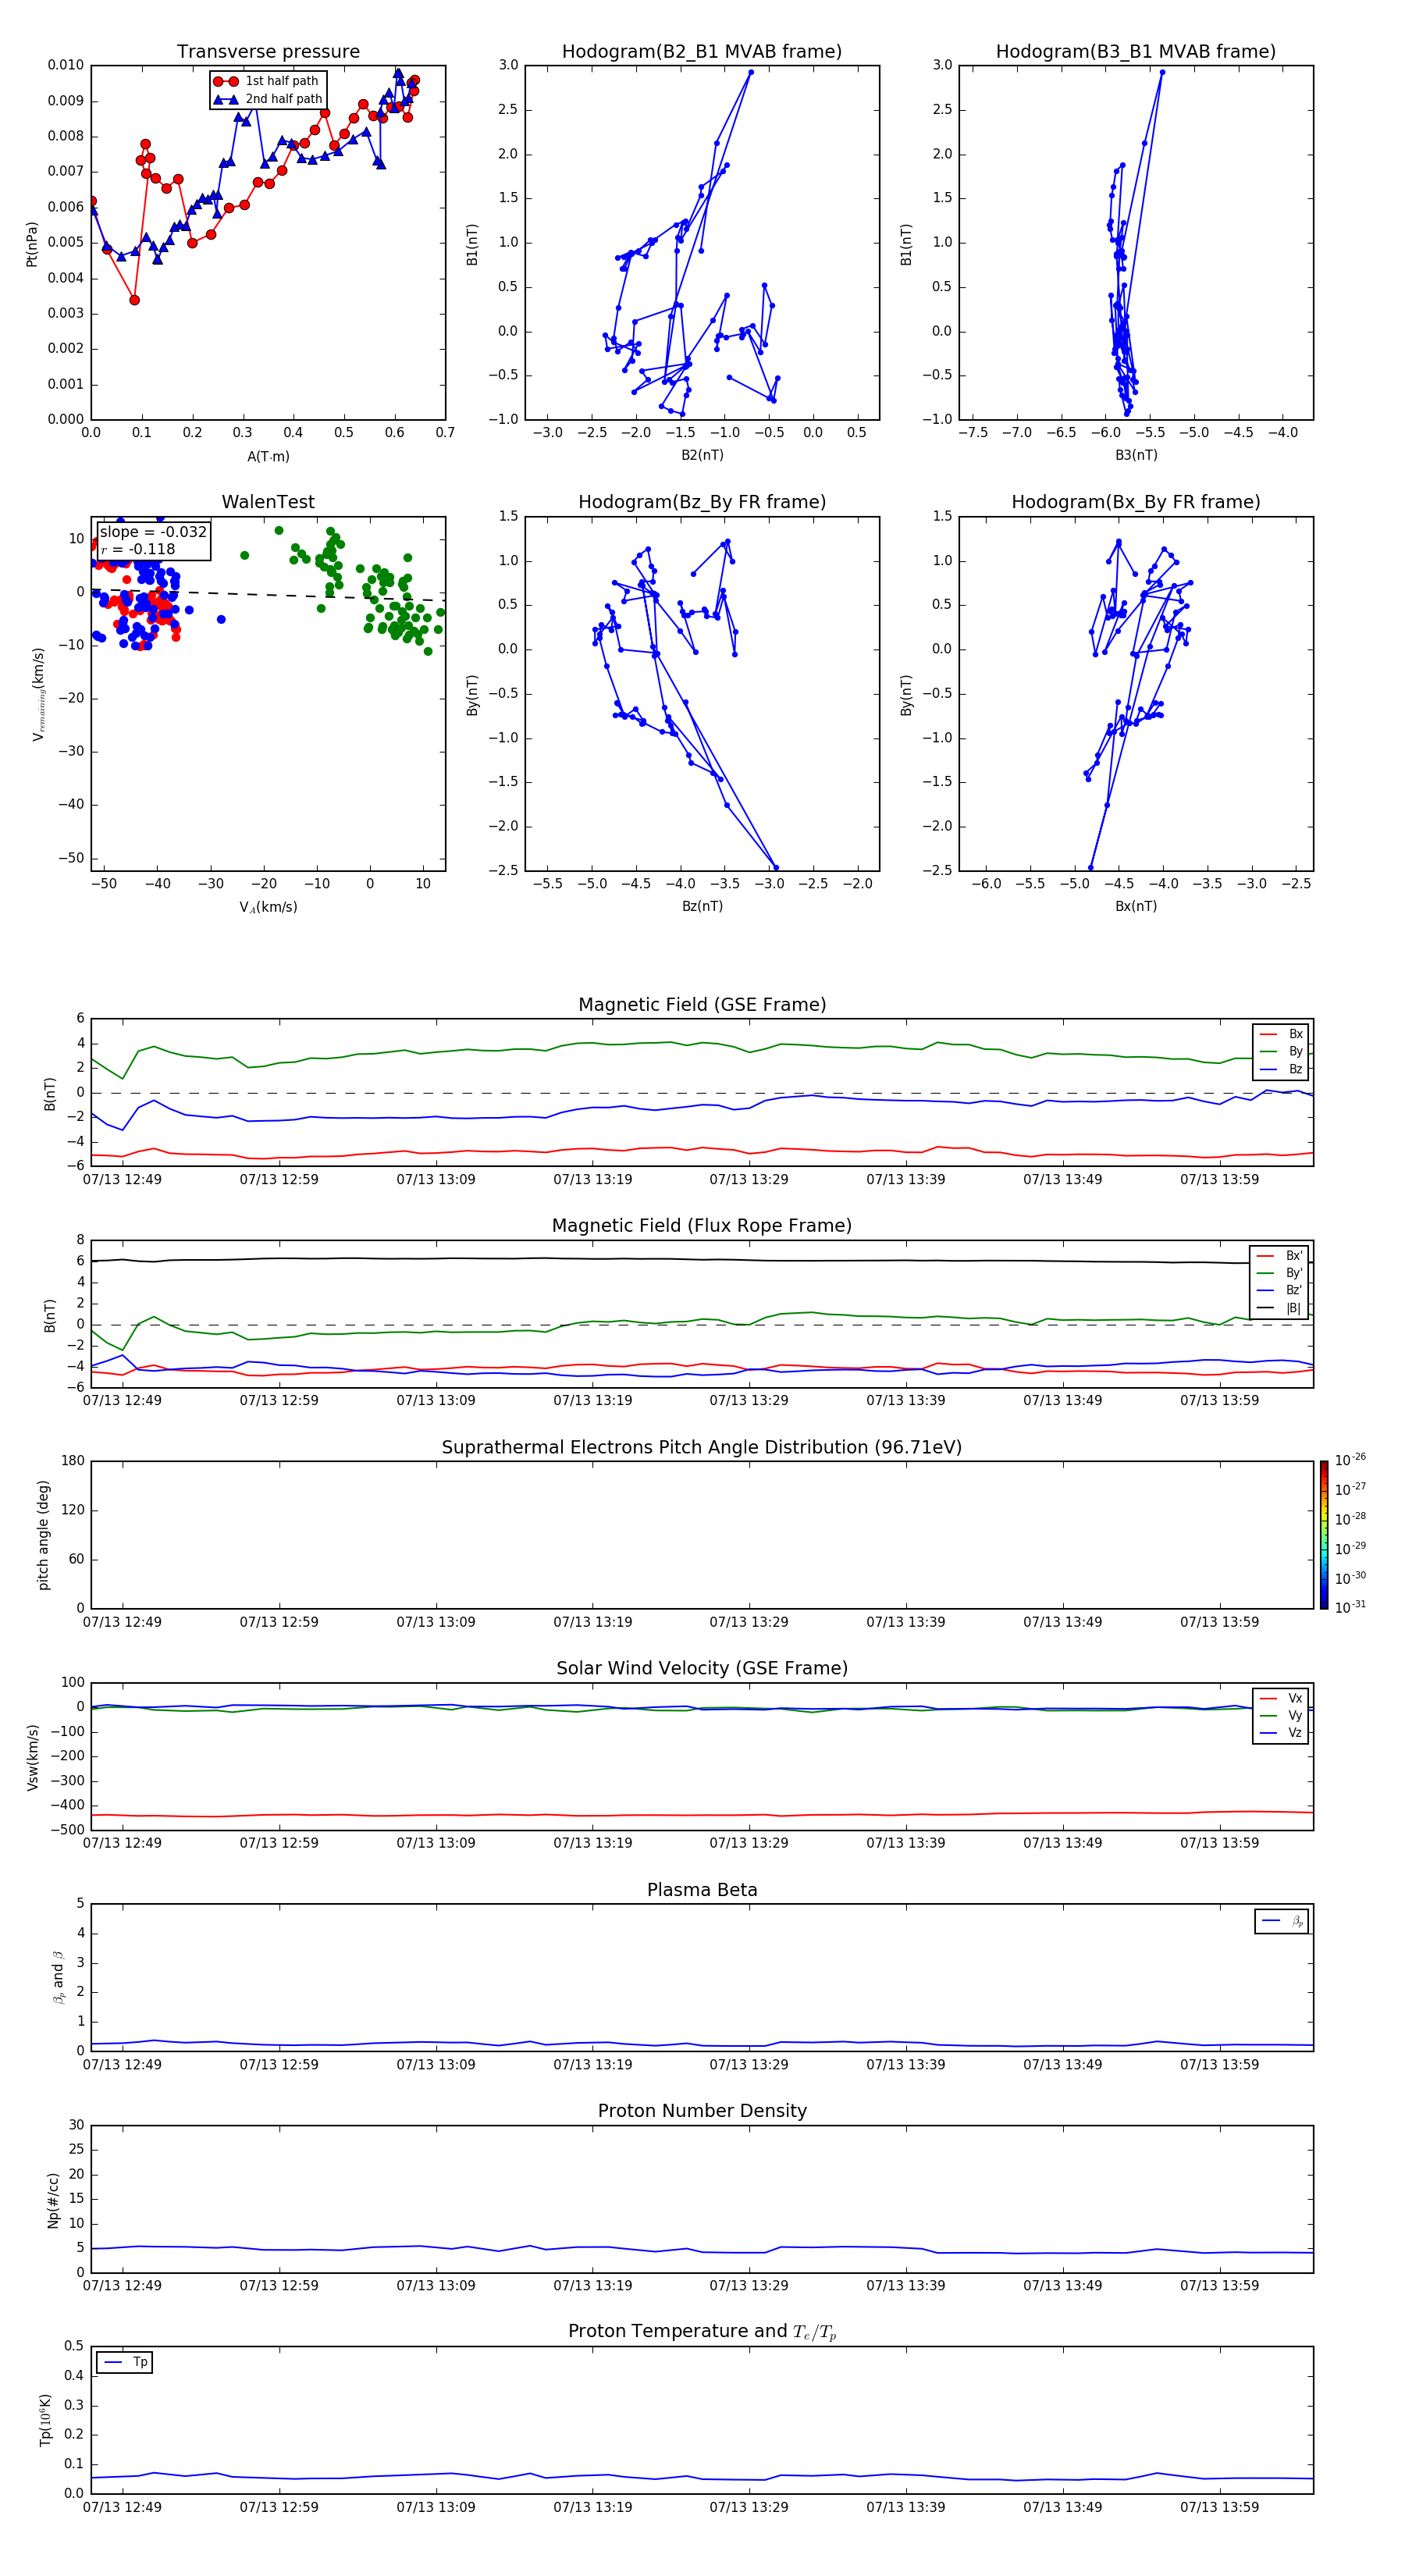
Task: Select the "2nd half path" legend entry
Action: point(268,99)
